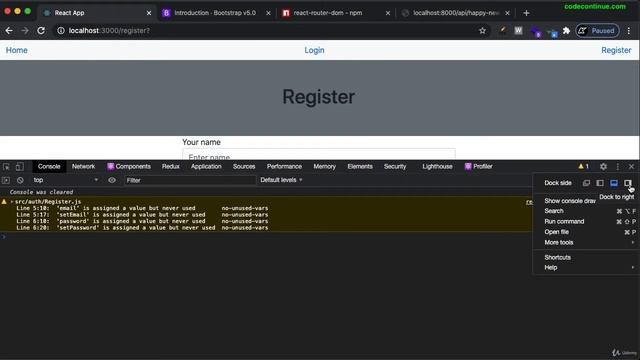Open the Default levels dropdown
Viewport: 640px width, 360px height.
coord(281,180)
